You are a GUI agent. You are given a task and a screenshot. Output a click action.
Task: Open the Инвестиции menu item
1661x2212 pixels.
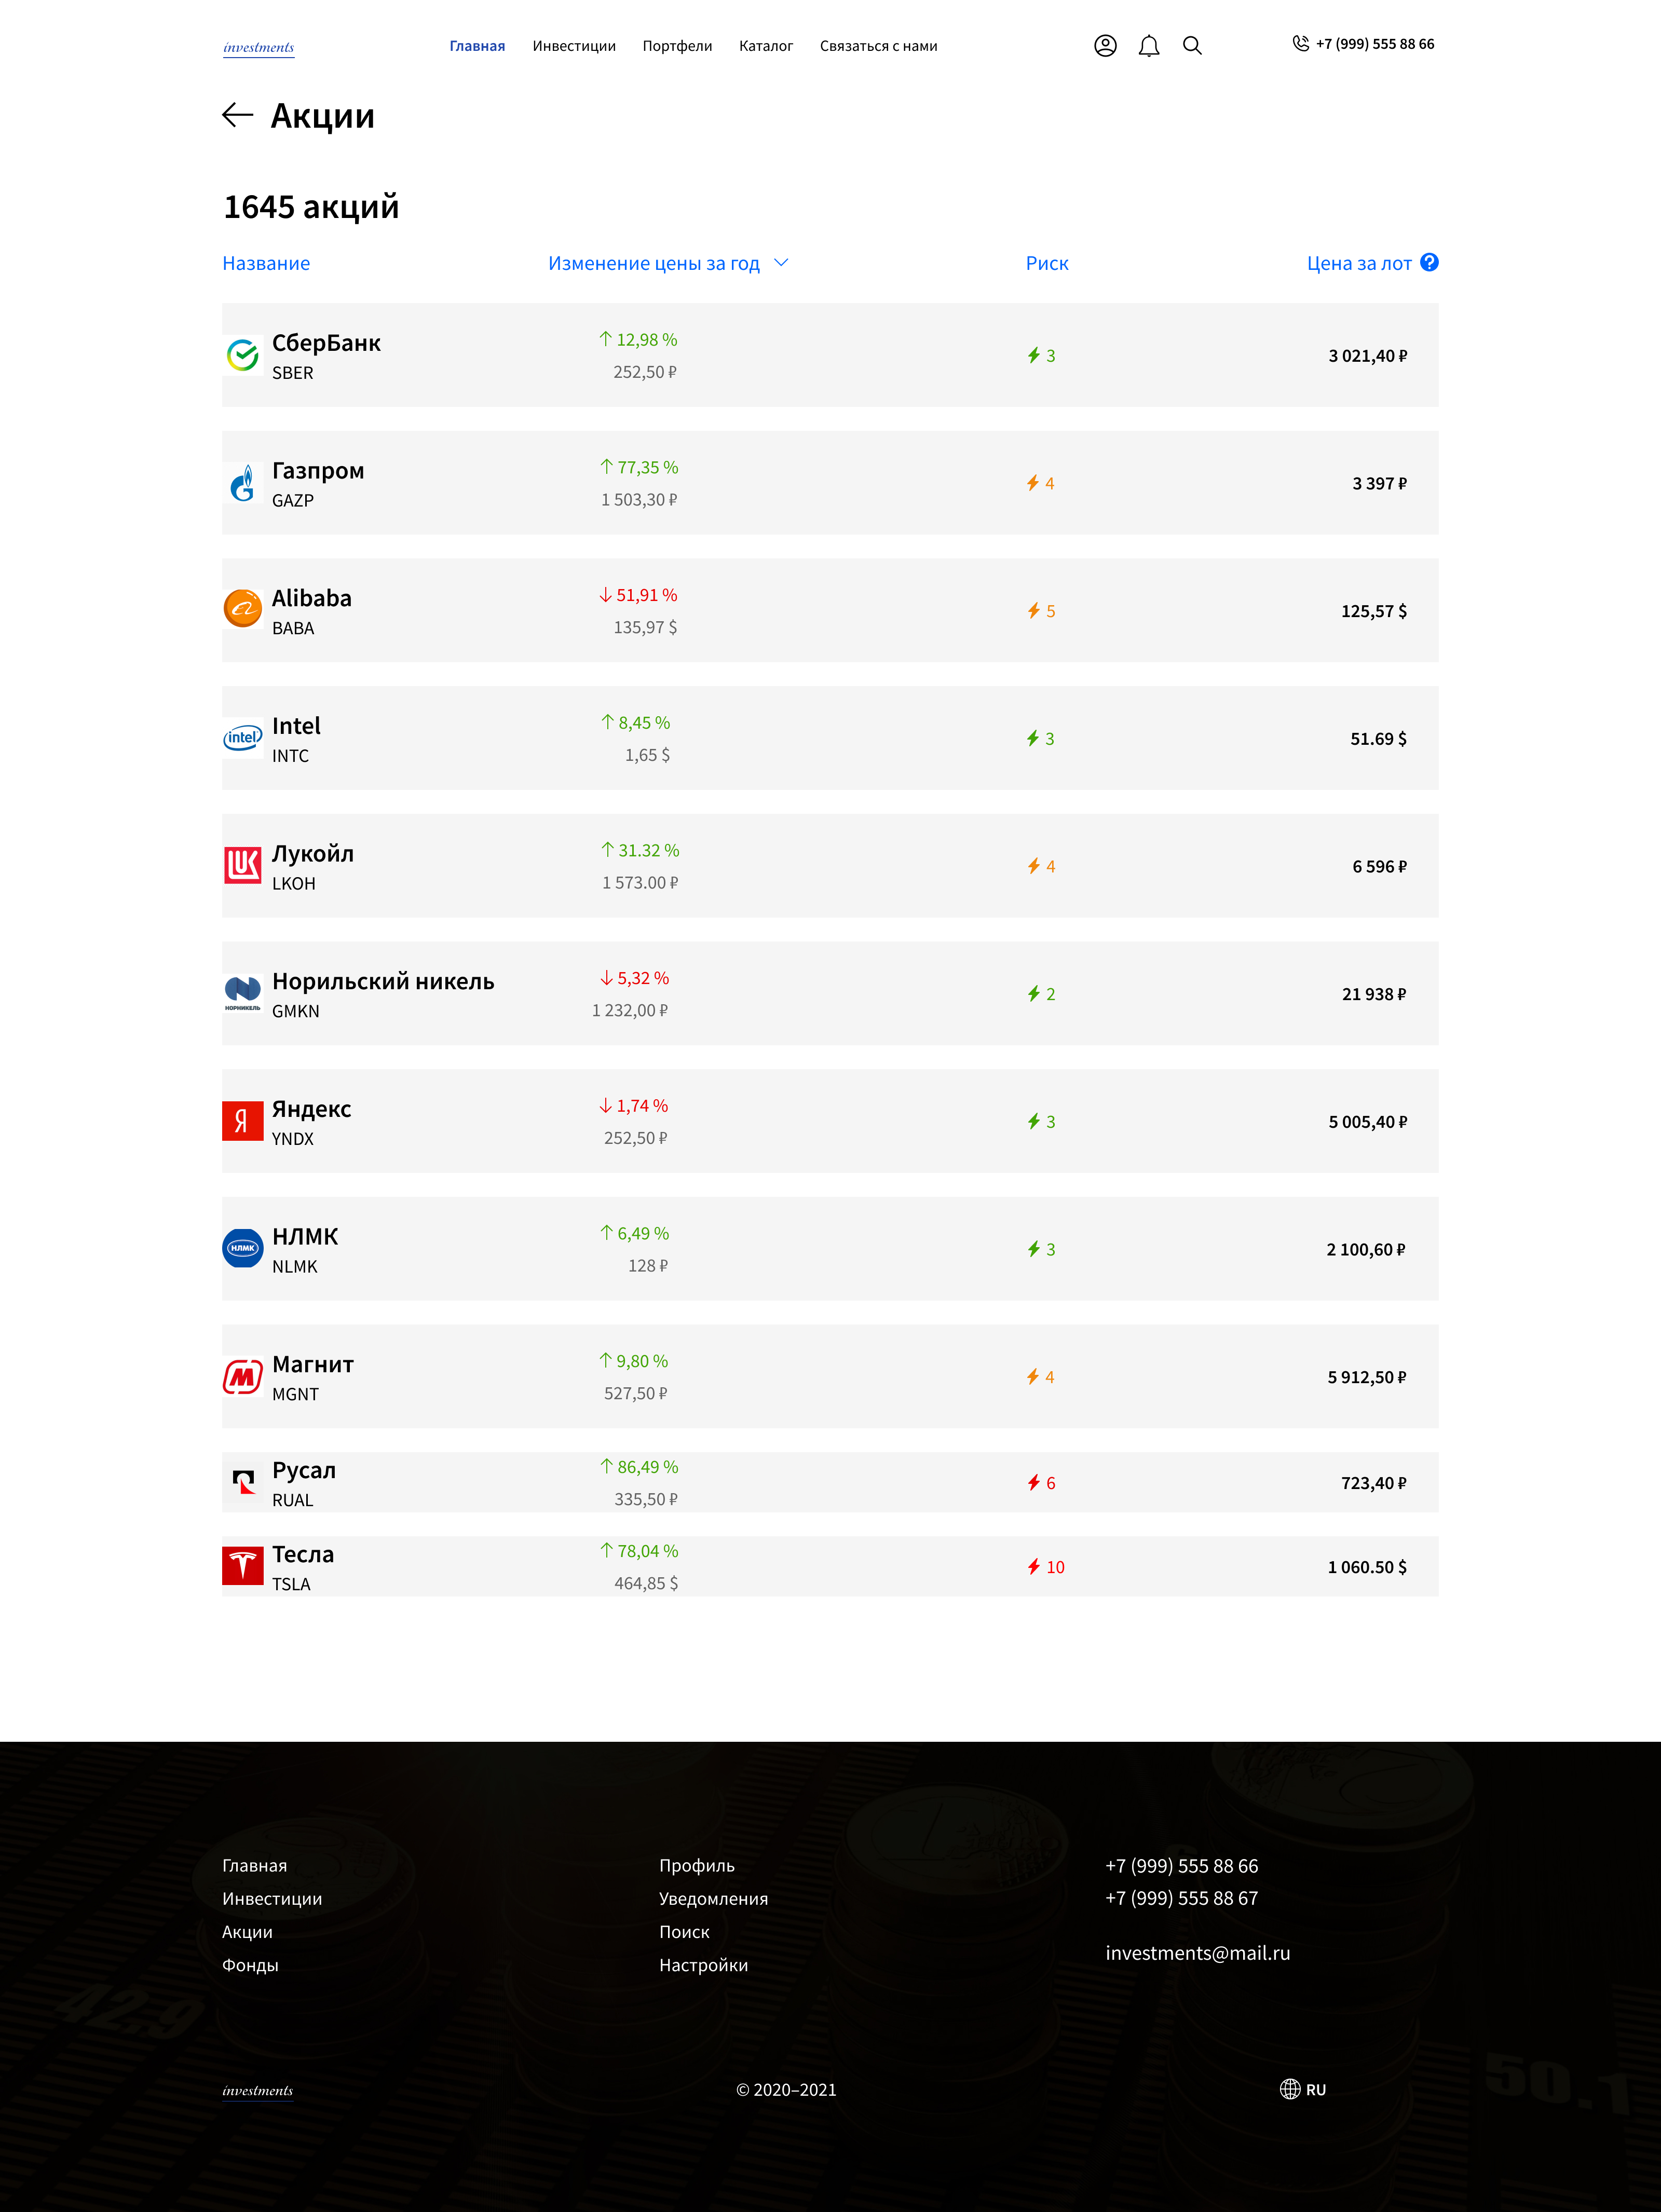click(x=574, y=46)
